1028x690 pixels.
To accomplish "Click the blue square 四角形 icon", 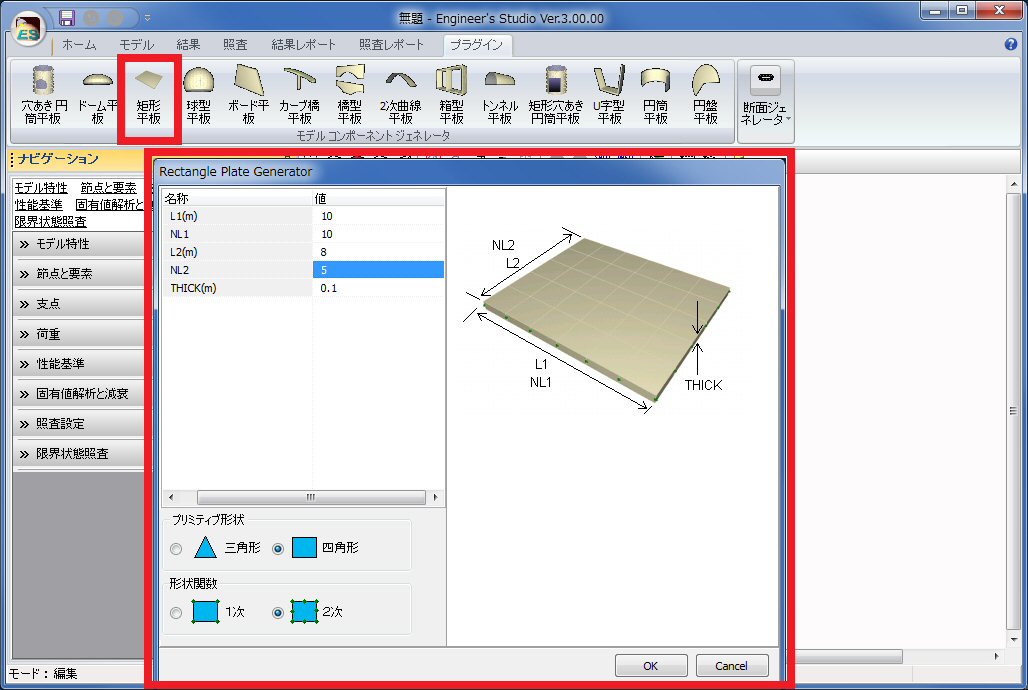I will pos(304,548).
